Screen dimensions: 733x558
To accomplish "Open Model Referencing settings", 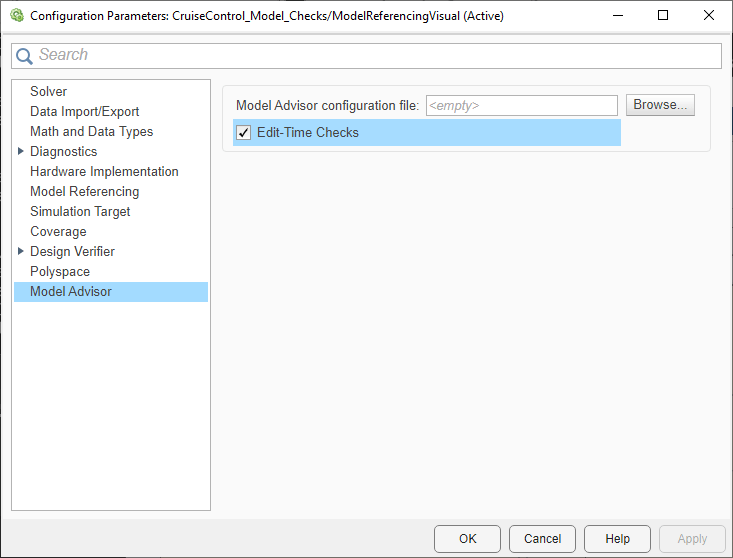I will (84, 191).
